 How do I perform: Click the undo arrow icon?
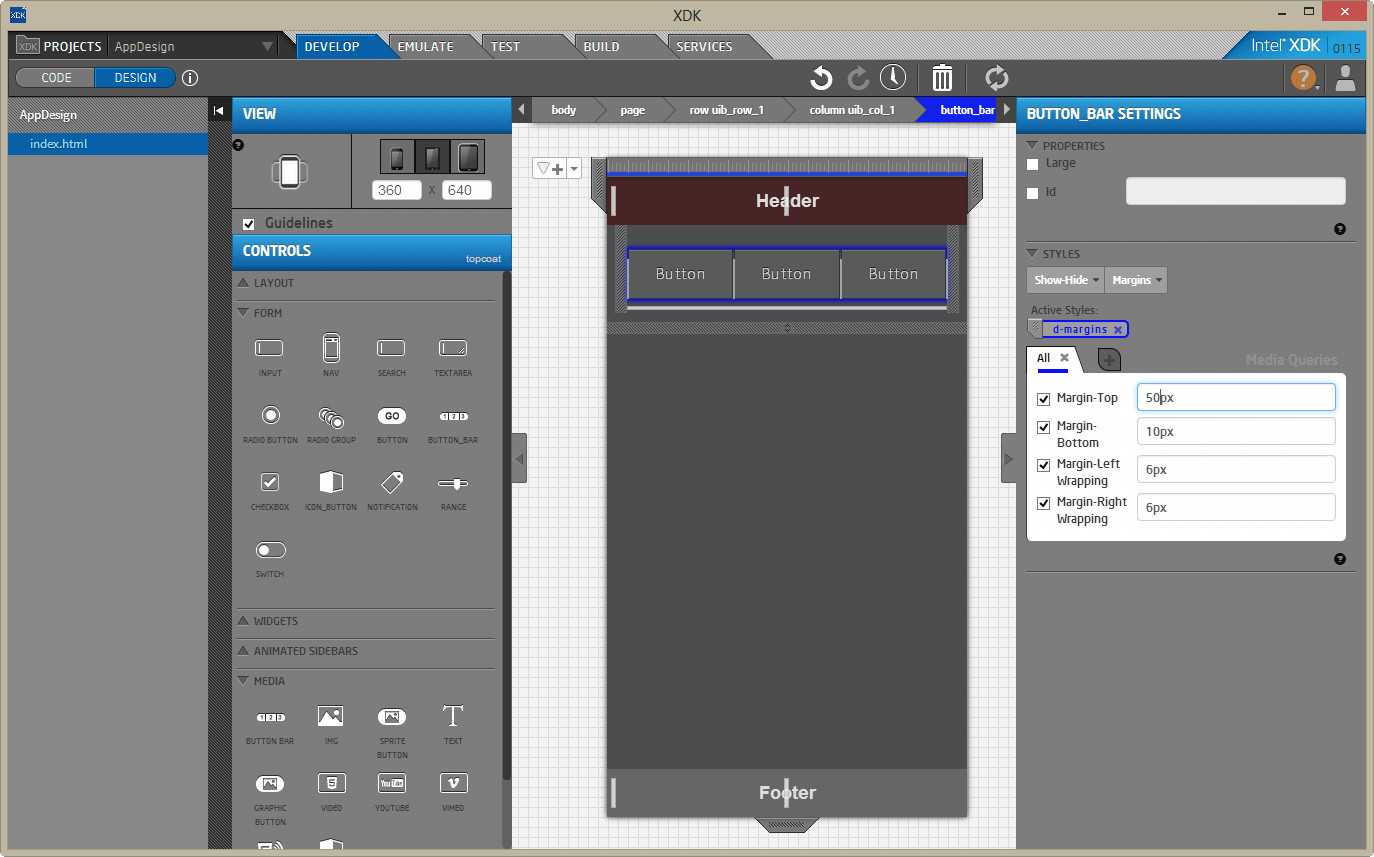tap(821, 78)
